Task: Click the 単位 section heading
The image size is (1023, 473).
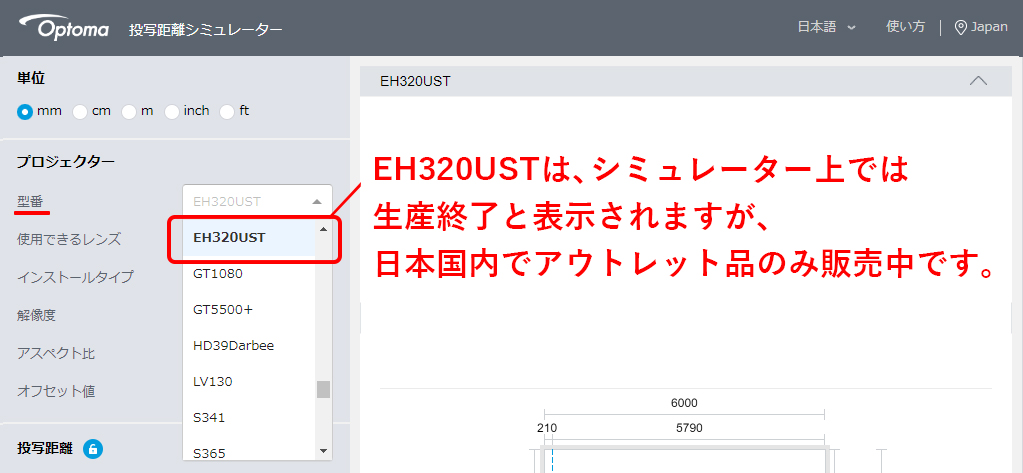Action: click(31, 78)
